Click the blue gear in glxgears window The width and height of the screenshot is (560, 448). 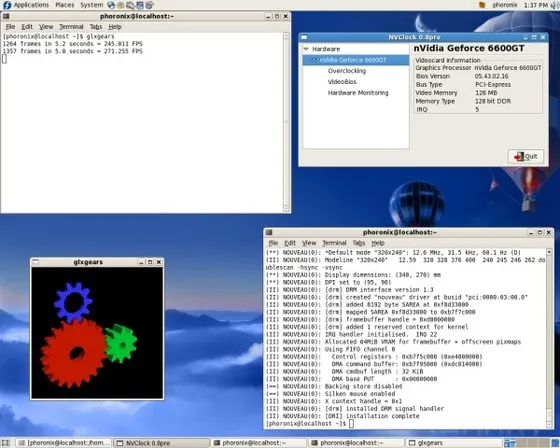(x=73, y=302)
